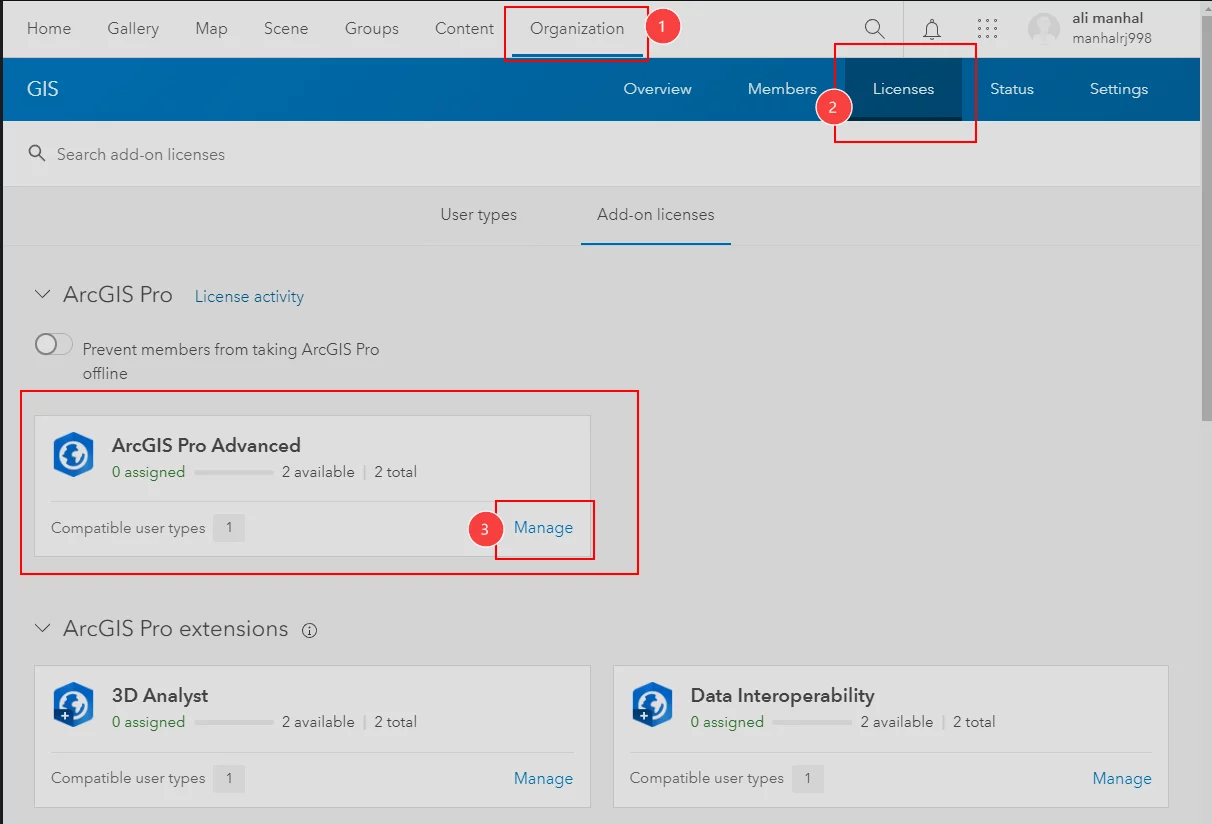
Task: Open the Map viewer
Action: [212, 28]
